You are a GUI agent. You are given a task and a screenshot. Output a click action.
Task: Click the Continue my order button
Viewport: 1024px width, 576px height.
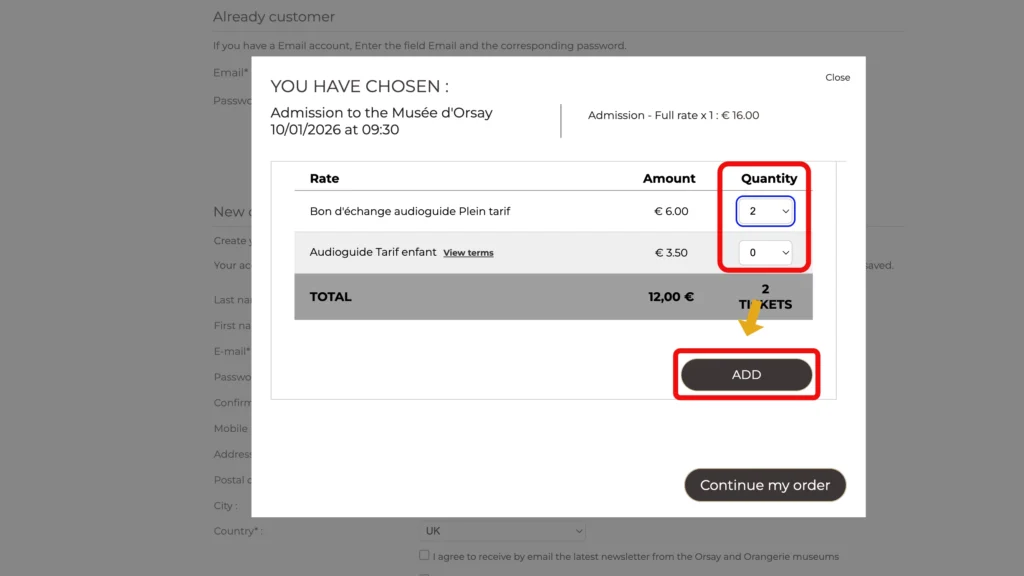pyautogui.click(x=765, y=485)
